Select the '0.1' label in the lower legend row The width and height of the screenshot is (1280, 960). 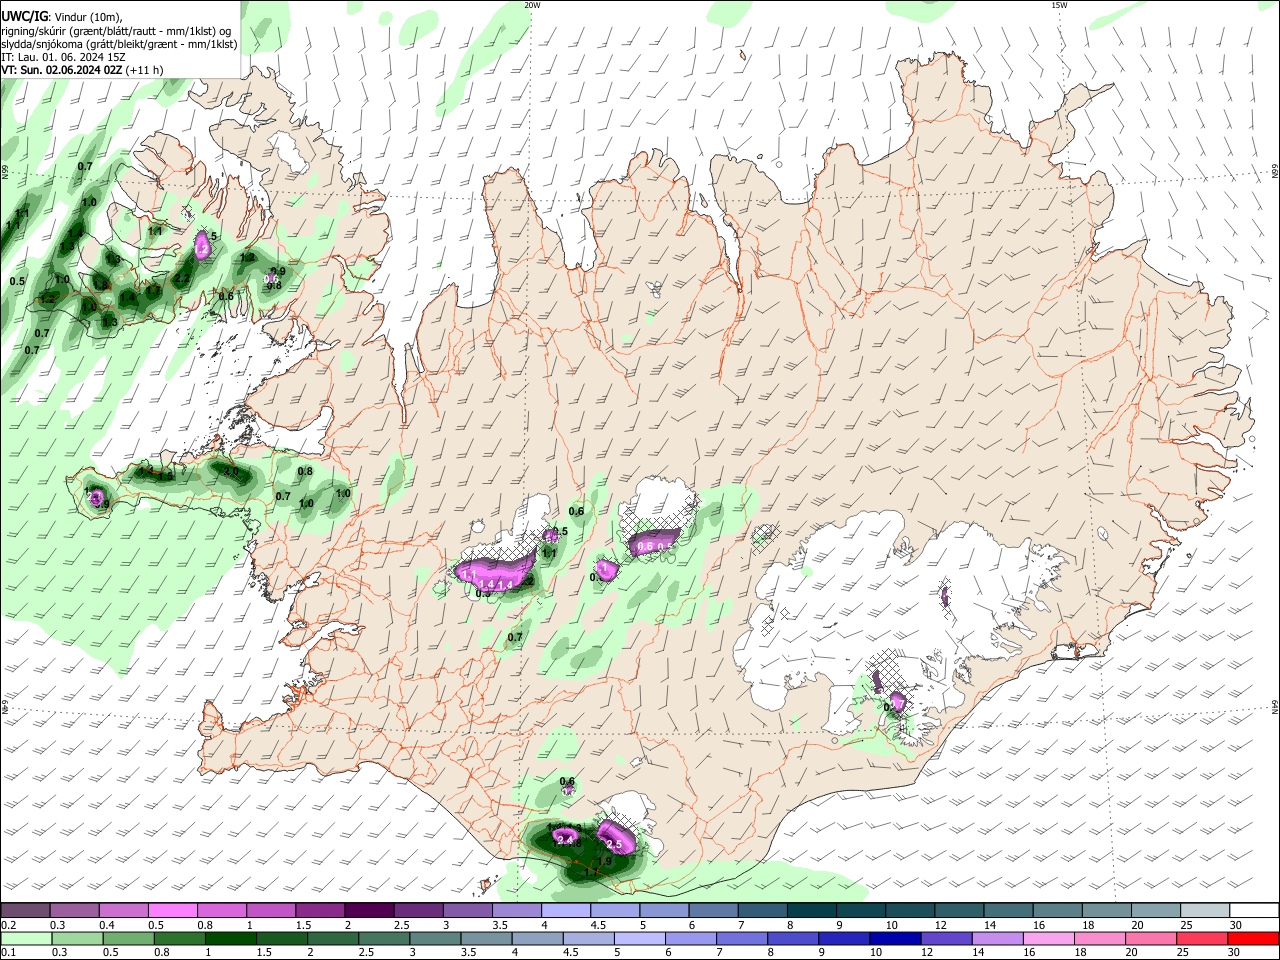pos(10,953)
